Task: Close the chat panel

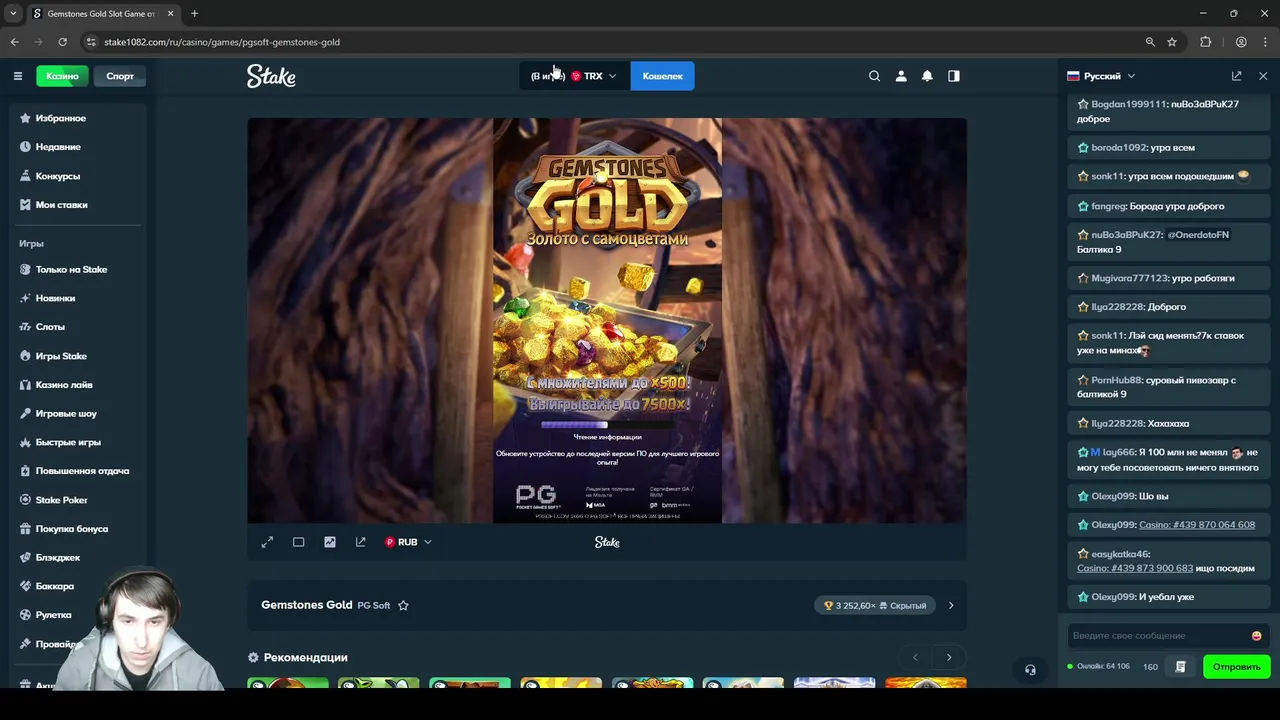Action: pyautogui.click(x=1263, y=76)
